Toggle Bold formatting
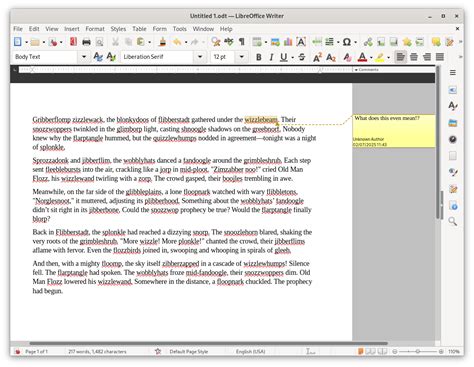Image resolution: width=474 pixels, height=367 pixels. (x=258, y=57)
